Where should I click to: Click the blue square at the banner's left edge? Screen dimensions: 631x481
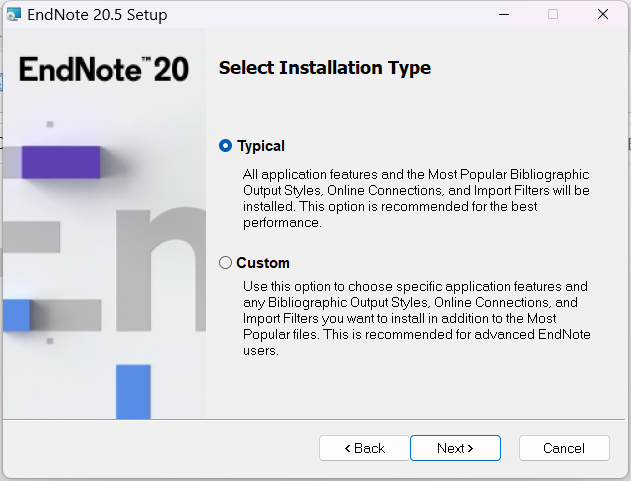click(17, 315)
